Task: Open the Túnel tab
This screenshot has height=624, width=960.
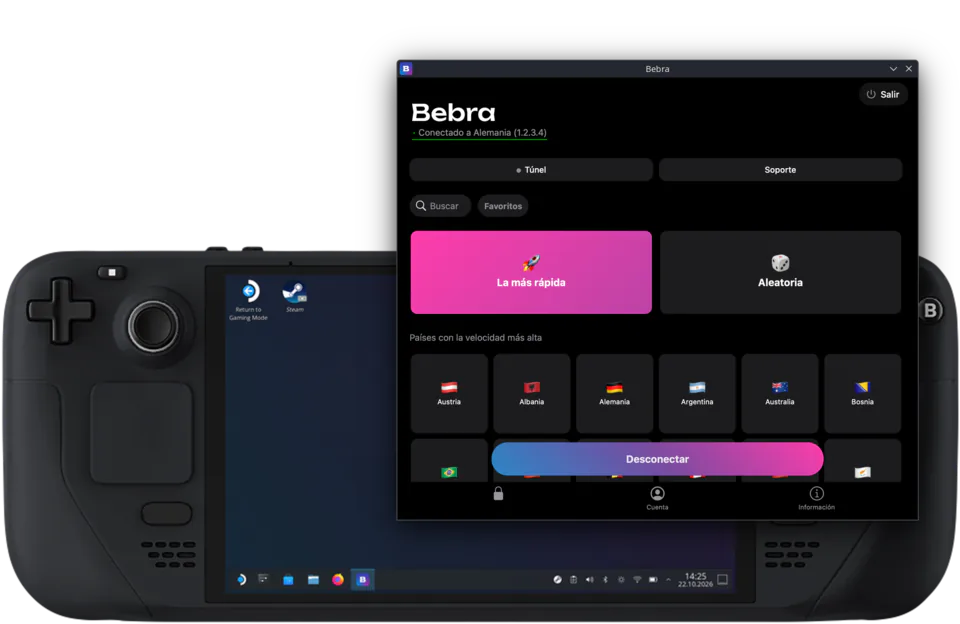Action: click(x=531, y=170)
